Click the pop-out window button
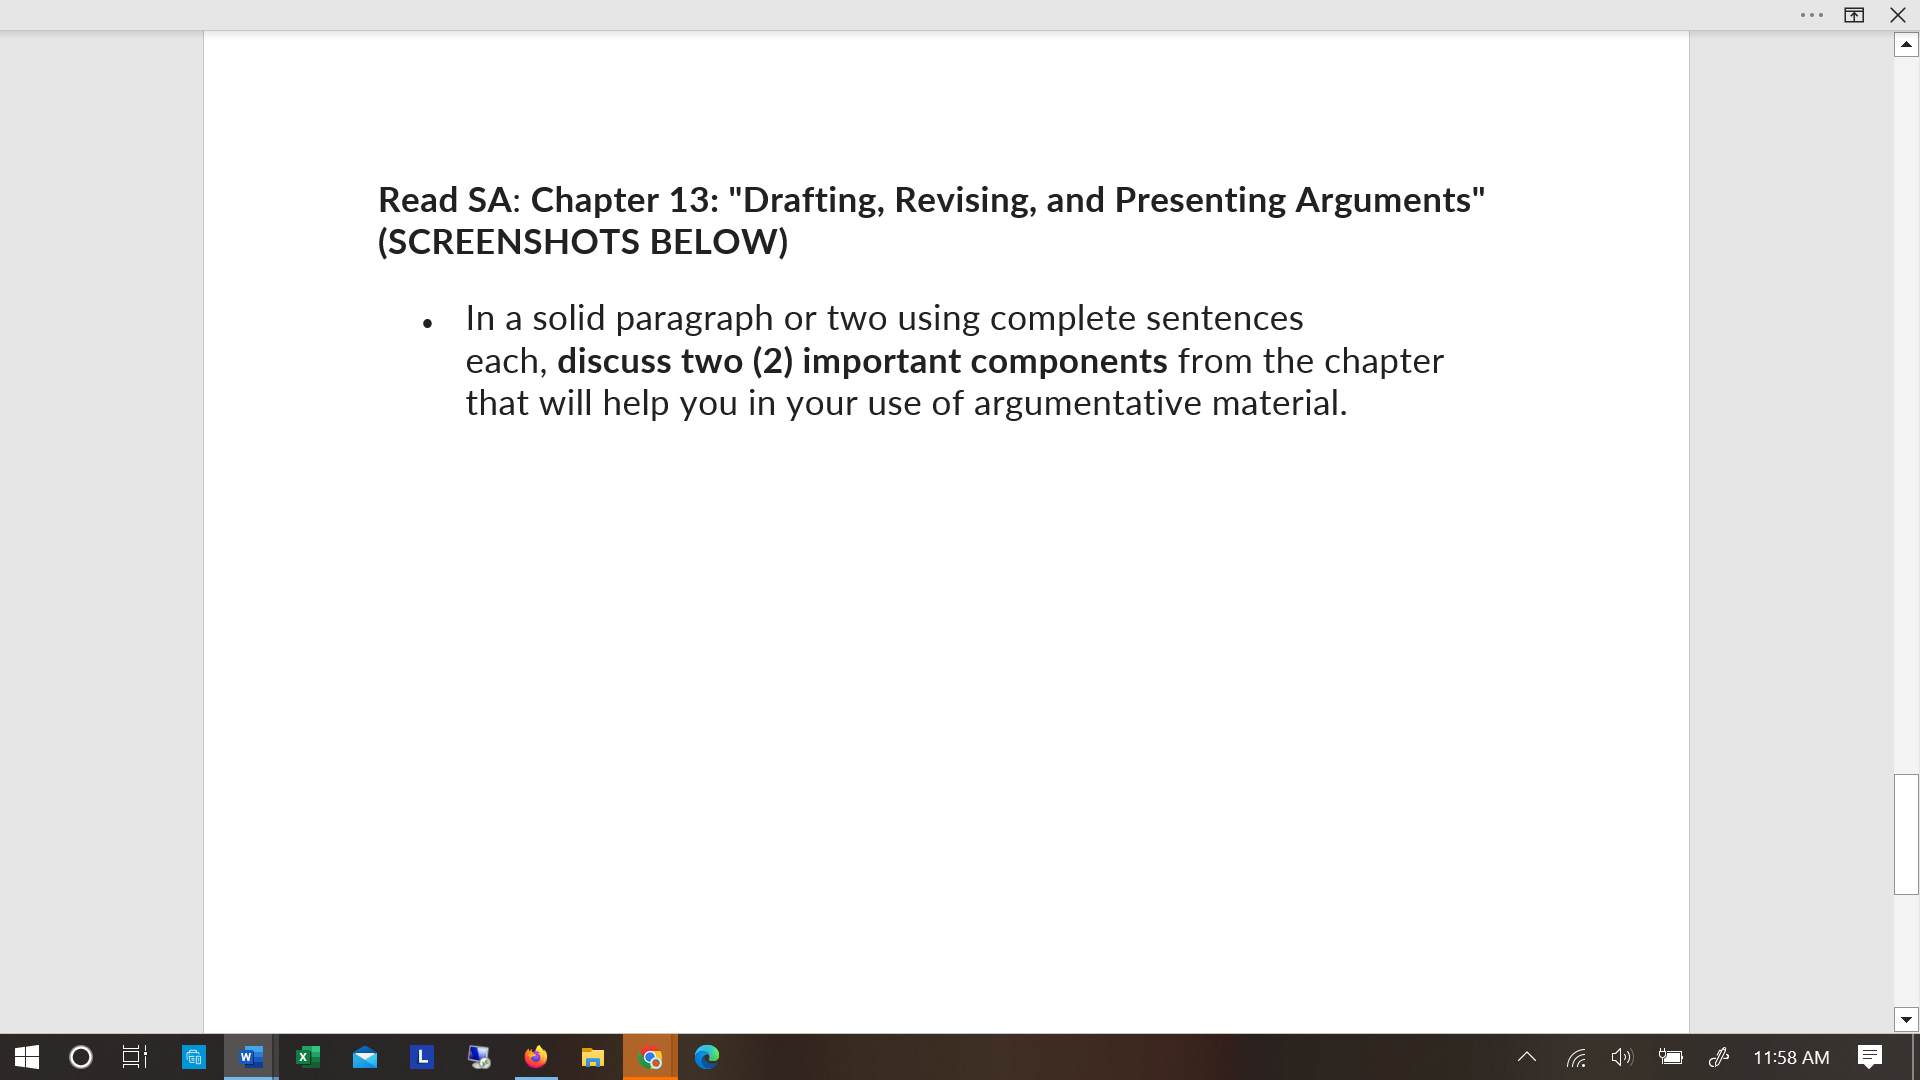Screen dimensions: 1920x1080 (x=1855, y=15)
